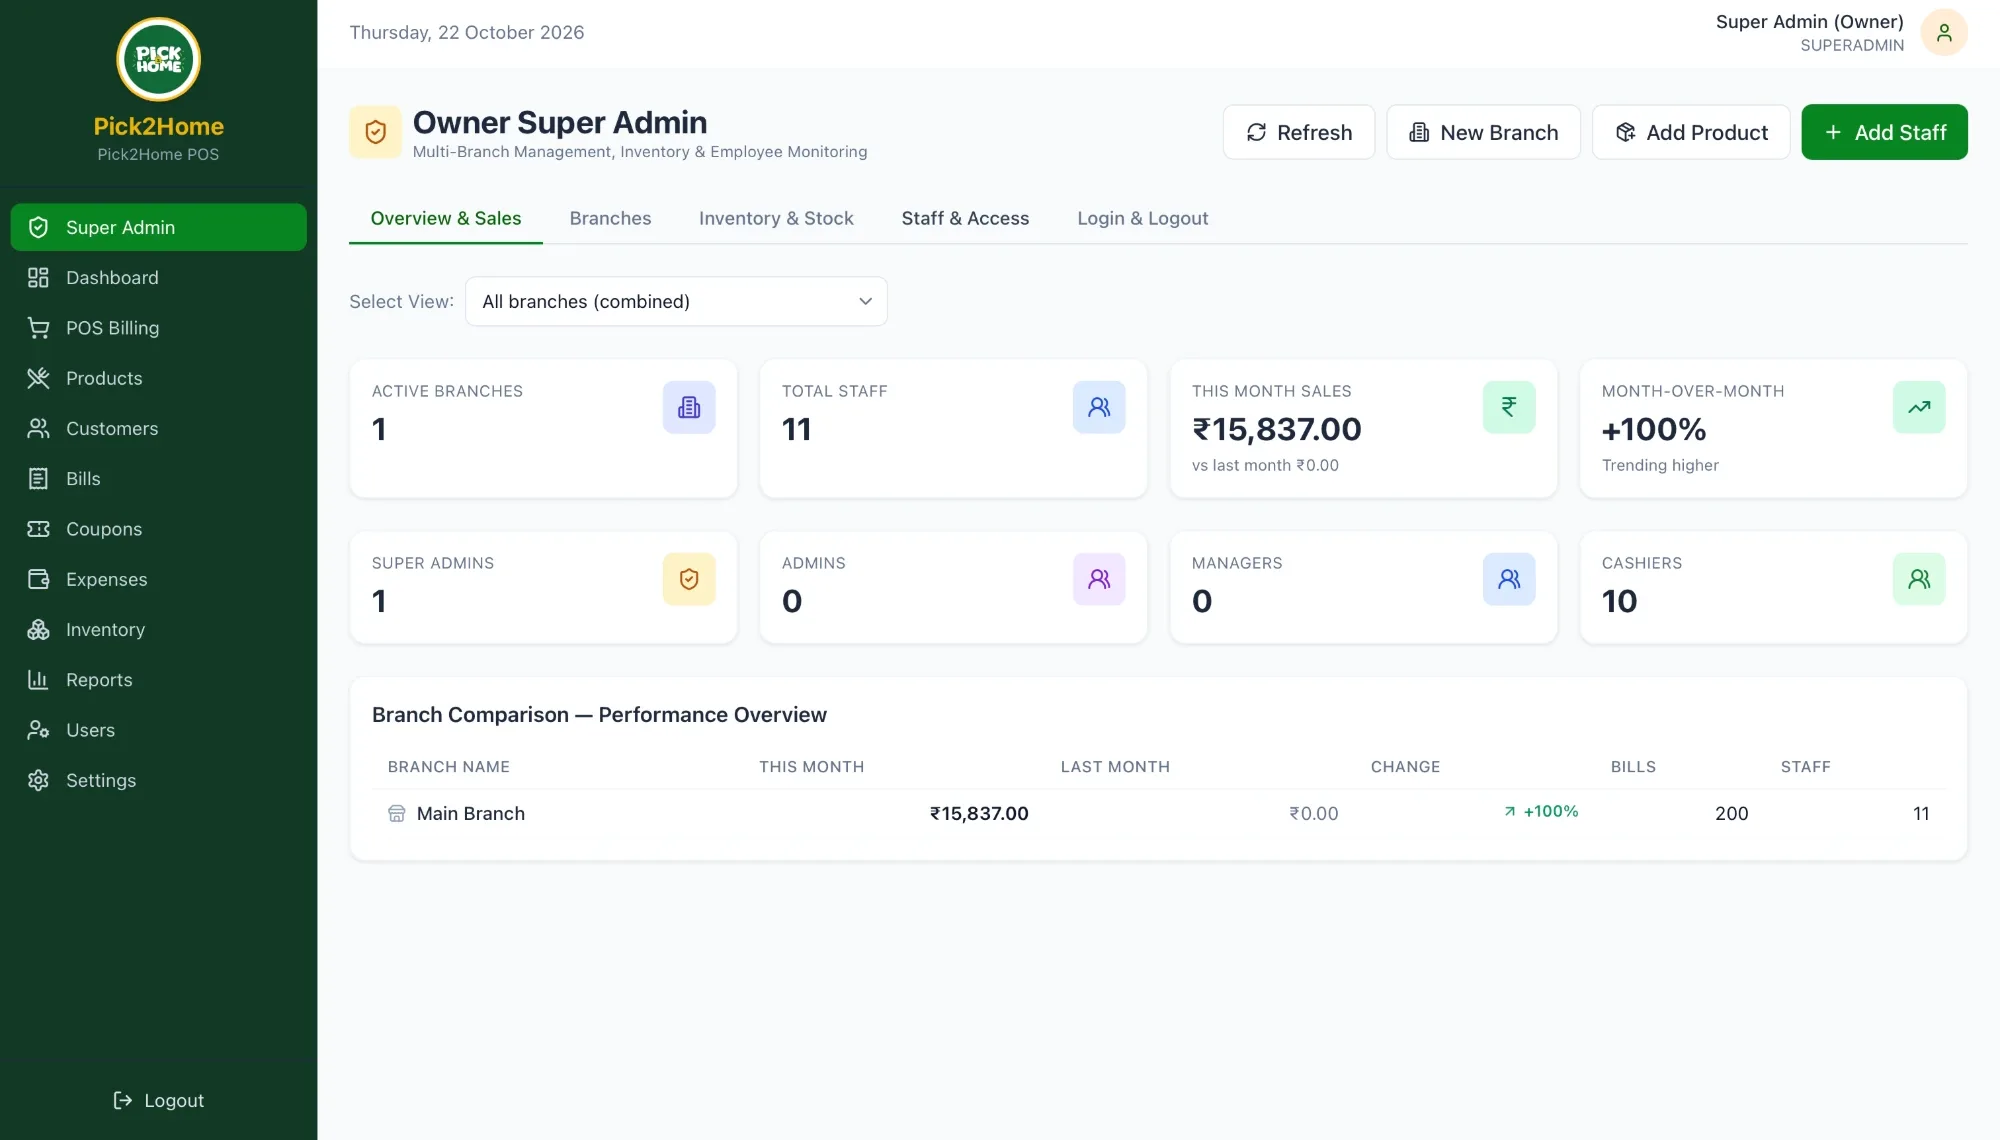This screenshot has width=2000, height=1140.
Task: Click the Settings gear icon in sidebar
Action: (x=38, y=780)
